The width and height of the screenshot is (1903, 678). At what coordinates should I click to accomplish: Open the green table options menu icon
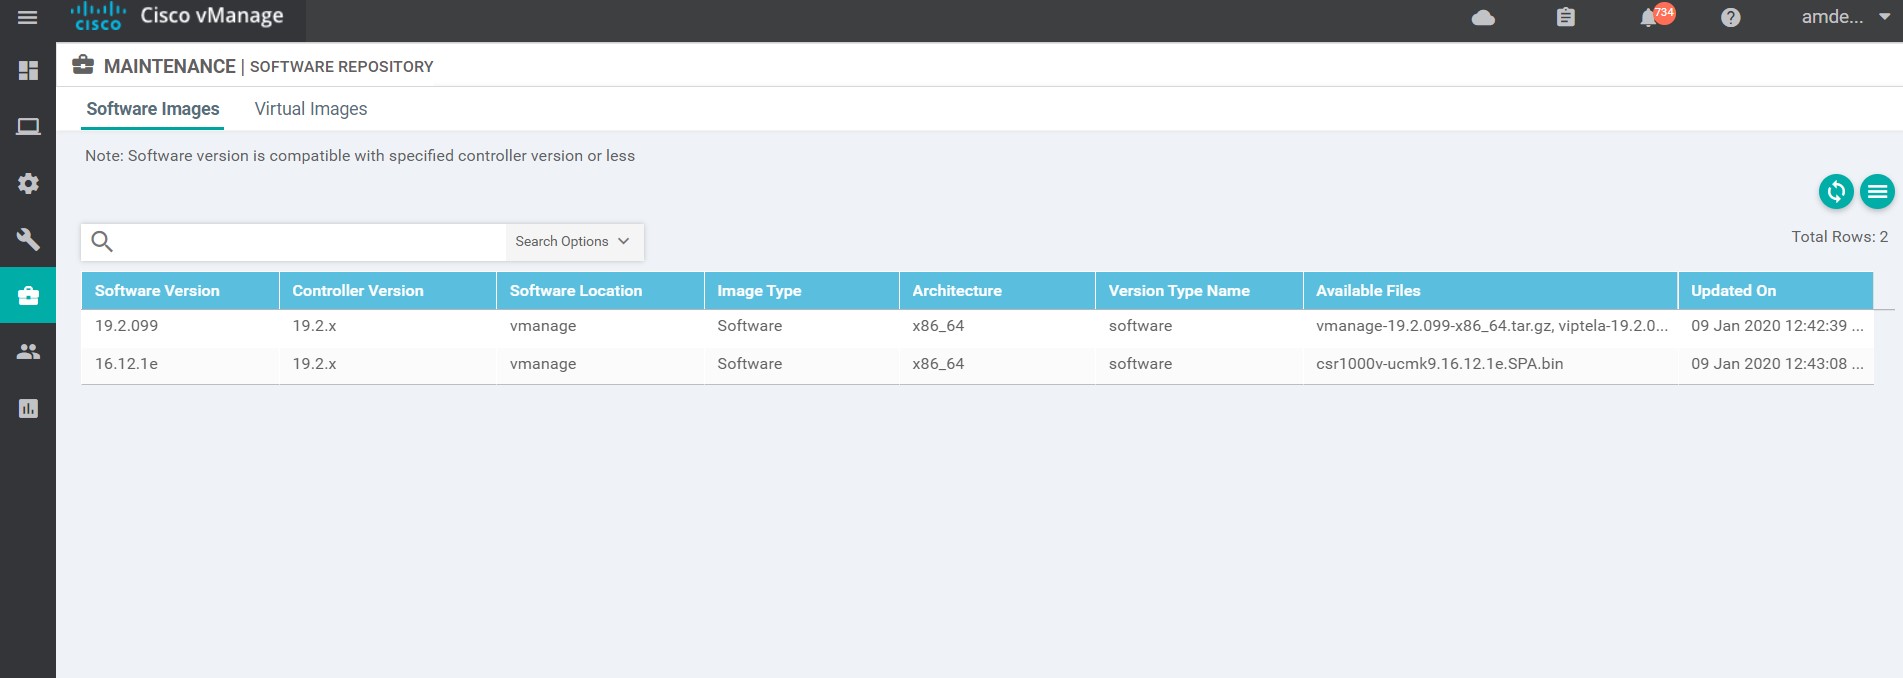point(1877,191)
